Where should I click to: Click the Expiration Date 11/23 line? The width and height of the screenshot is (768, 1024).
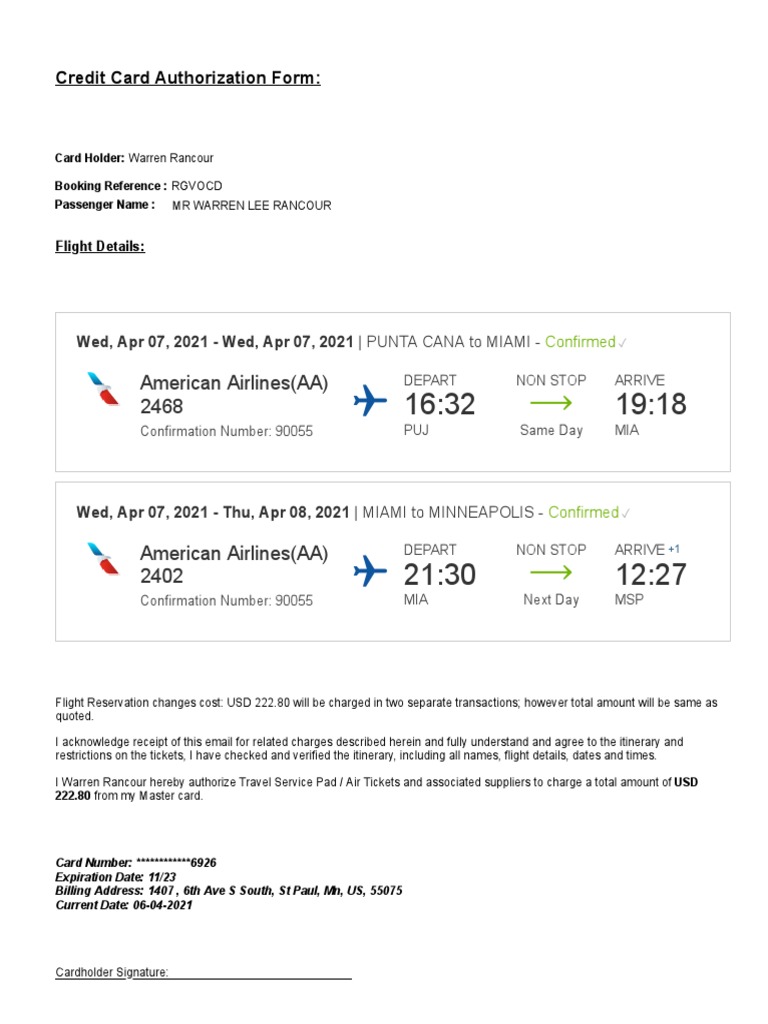pos(109,876)
